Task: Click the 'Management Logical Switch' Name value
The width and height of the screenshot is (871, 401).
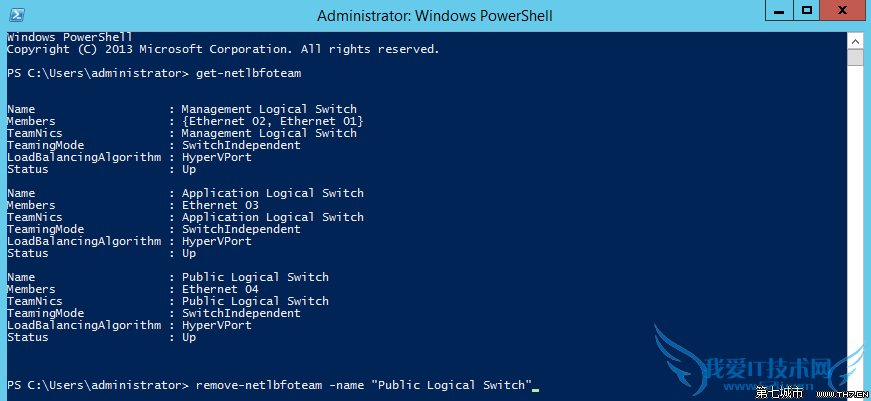Action: (x=269, y=109)
